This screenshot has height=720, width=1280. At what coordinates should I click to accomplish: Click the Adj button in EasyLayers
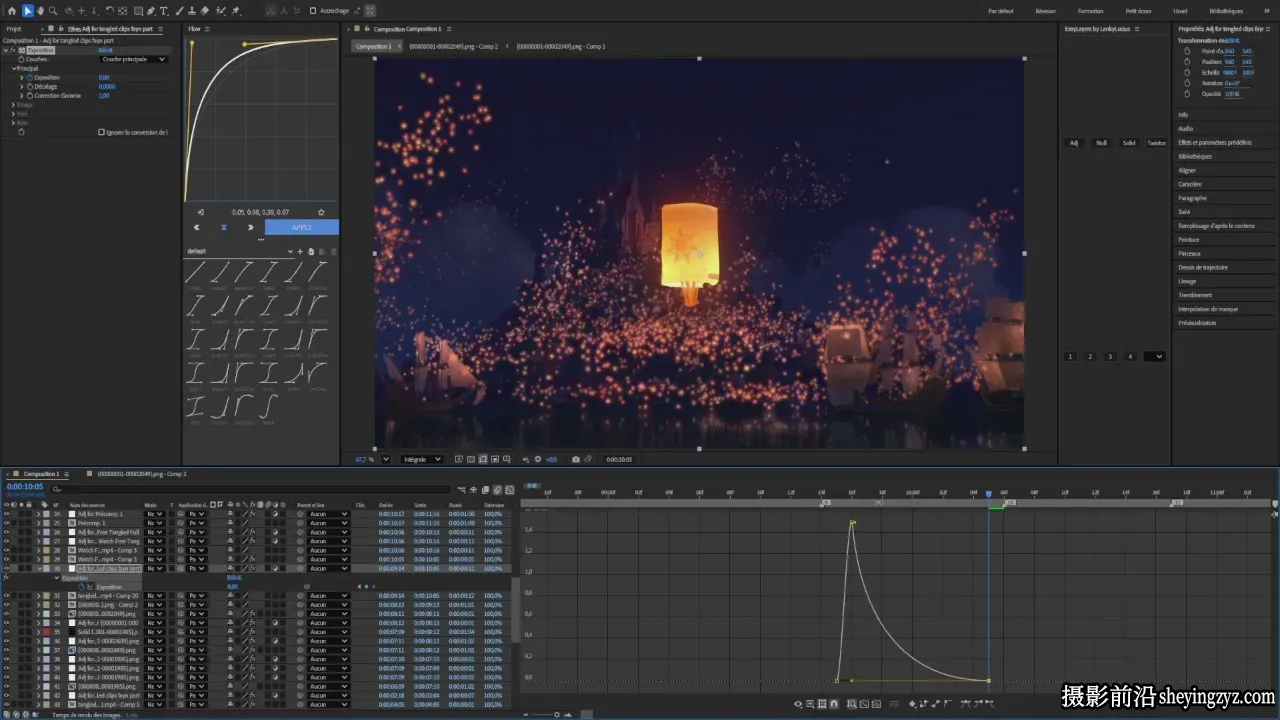(x=1074, y=143)
